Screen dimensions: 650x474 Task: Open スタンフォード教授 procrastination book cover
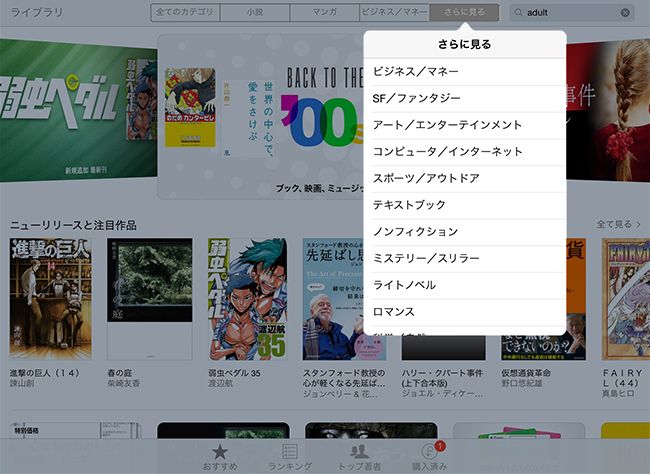333,299
